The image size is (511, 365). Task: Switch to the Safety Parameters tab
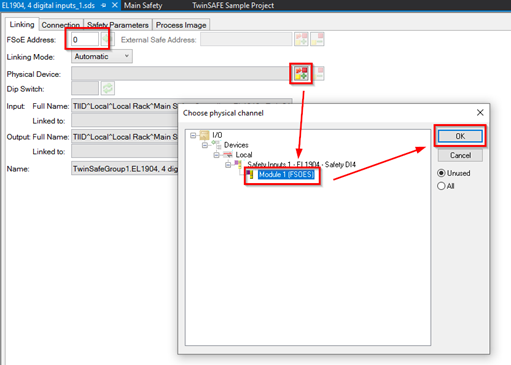(x=118, y=25)
